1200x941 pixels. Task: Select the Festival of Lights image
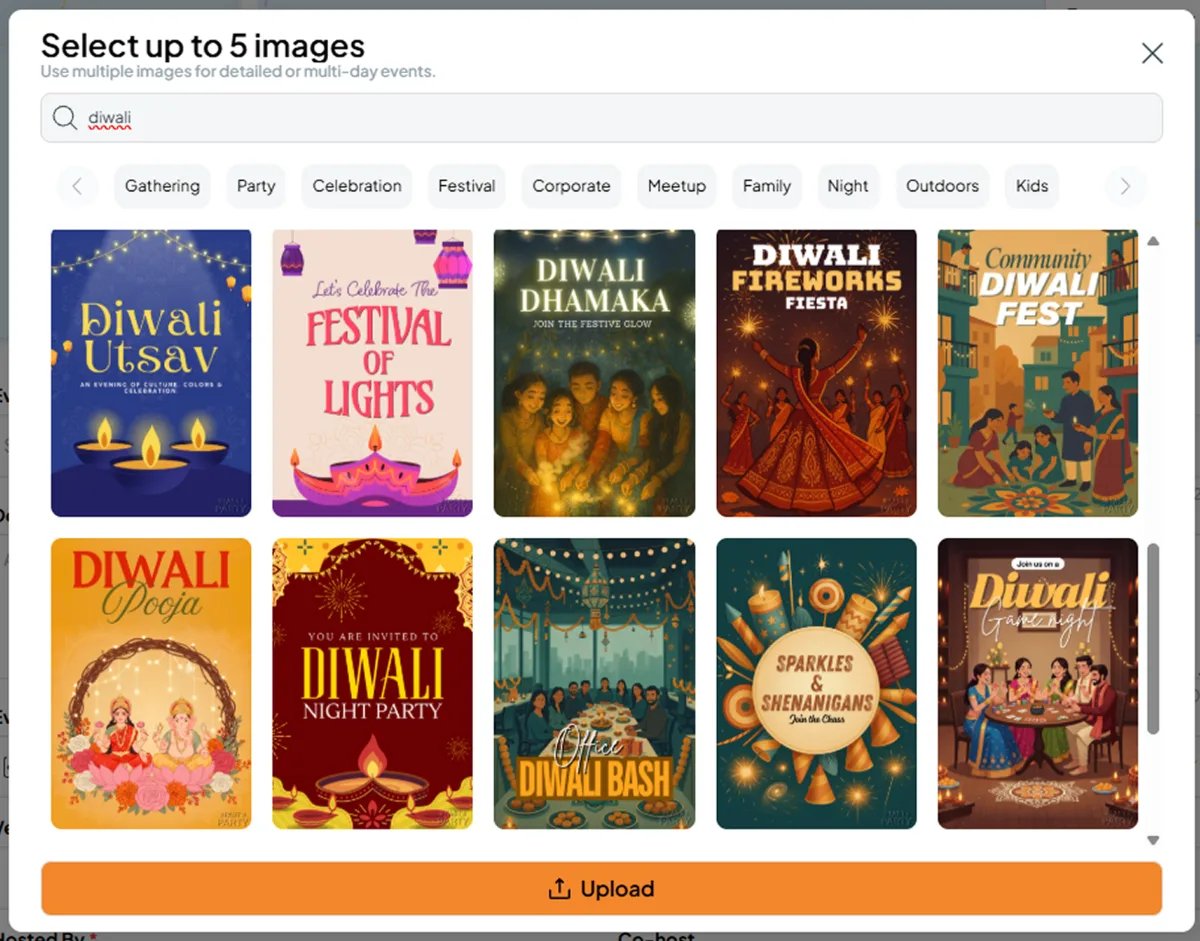(x=372, y=373)
